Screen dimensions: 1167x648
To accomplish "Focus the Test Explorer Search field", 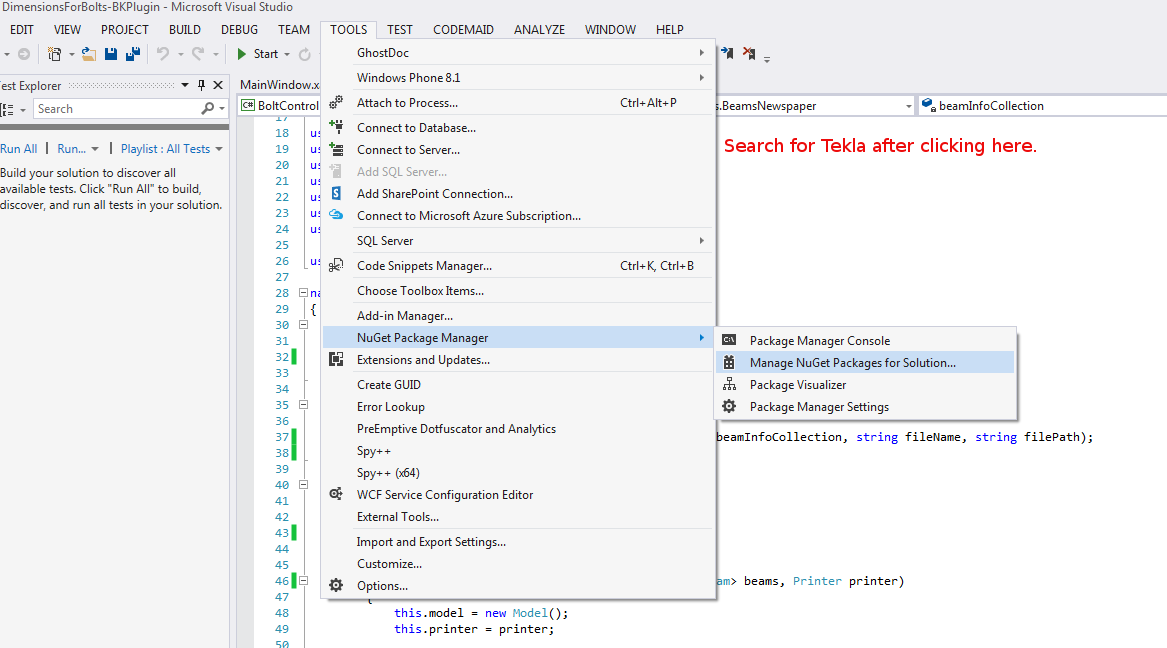I will (118, 109).
